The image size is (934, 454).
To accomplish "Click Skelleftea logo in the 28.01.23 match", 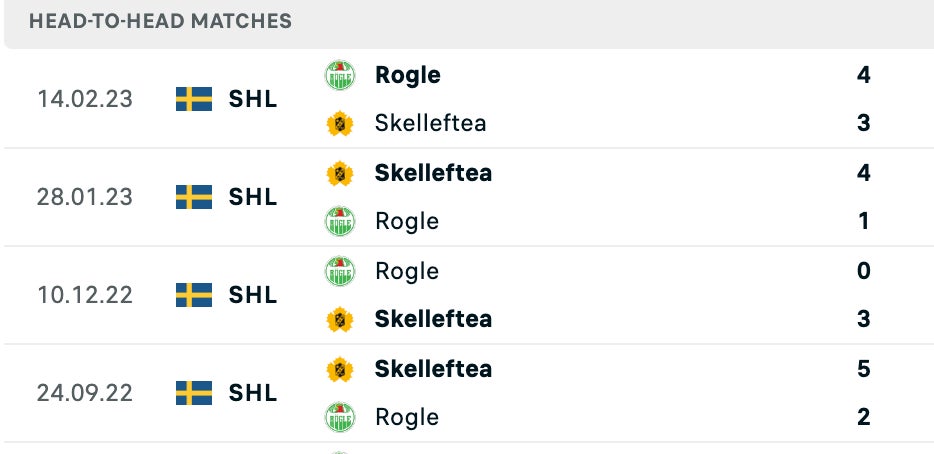I will click(340, 173).
